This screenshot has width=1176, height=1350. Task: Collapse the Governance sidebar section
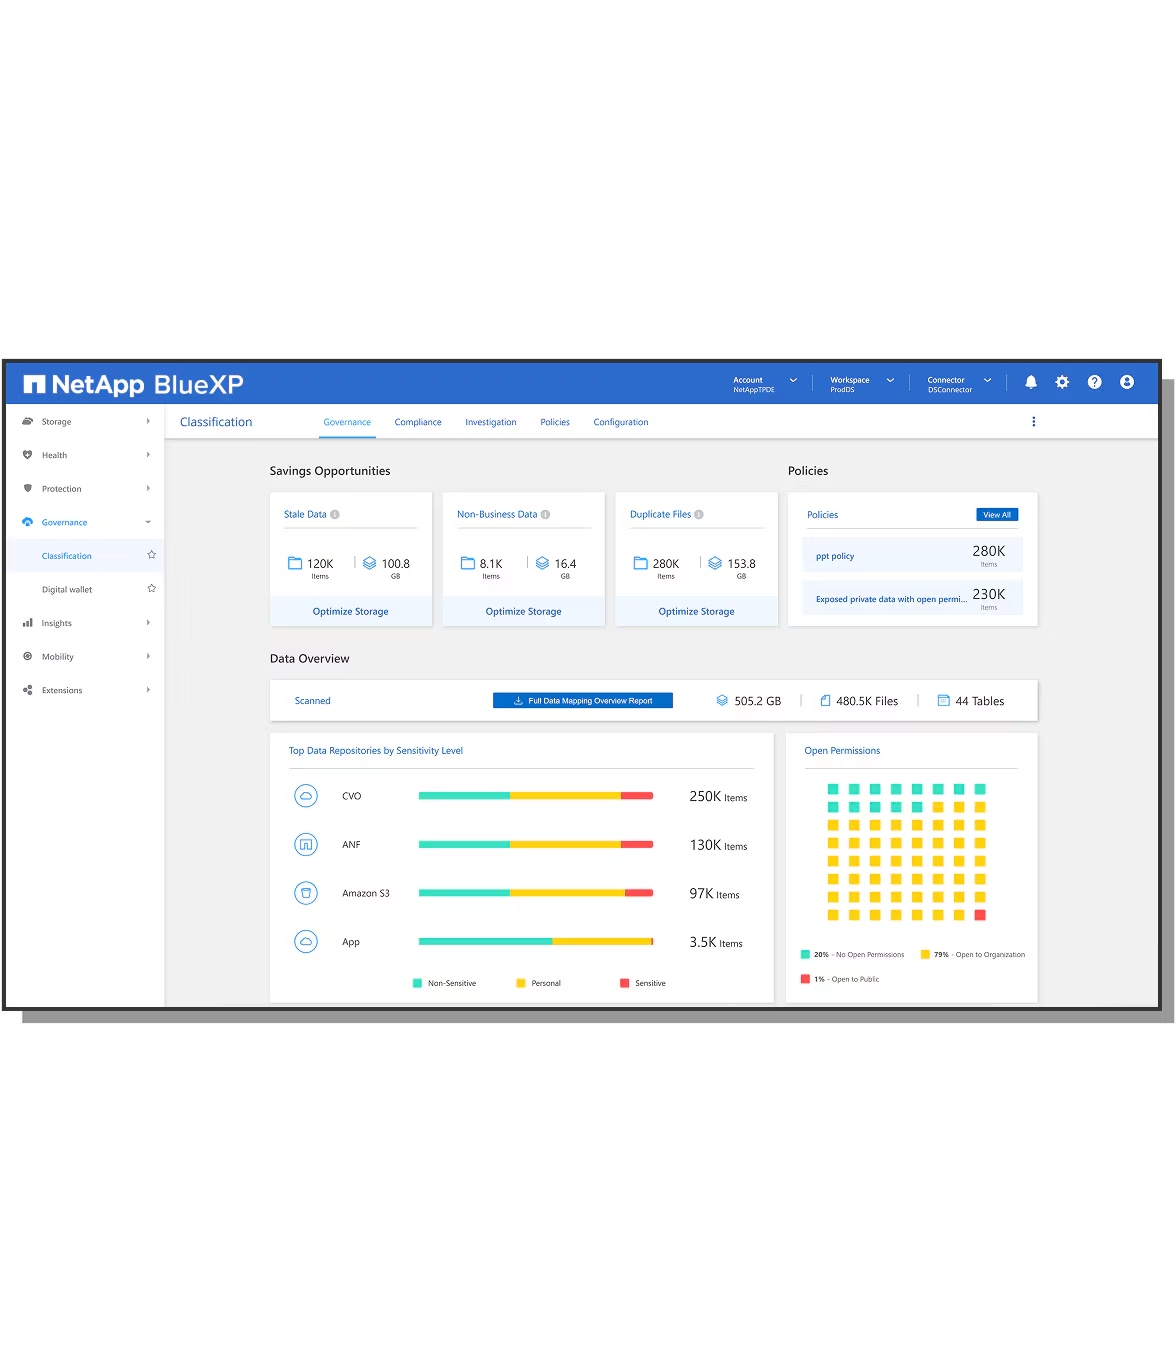click(x=86, y=522)
